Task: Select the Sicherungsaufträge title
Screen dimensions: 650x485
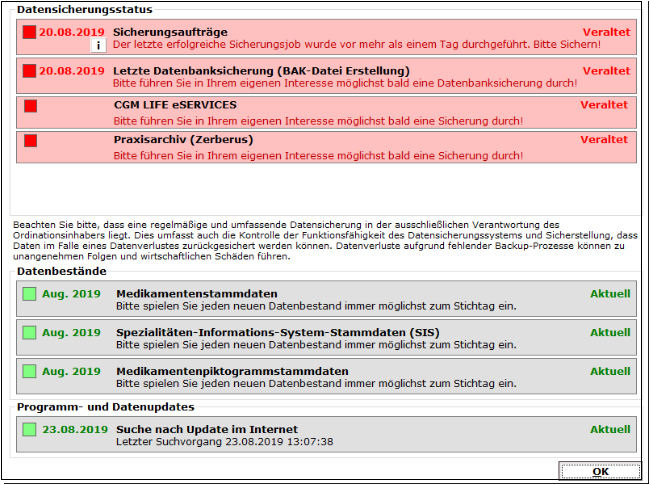Action: 170,32
